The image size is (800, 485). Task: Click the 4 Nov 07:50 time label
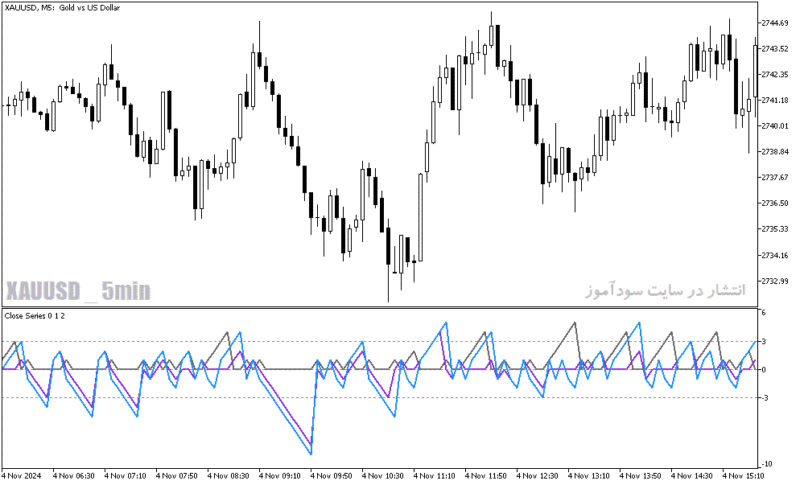pyautogui.click(x=177, y=476)
